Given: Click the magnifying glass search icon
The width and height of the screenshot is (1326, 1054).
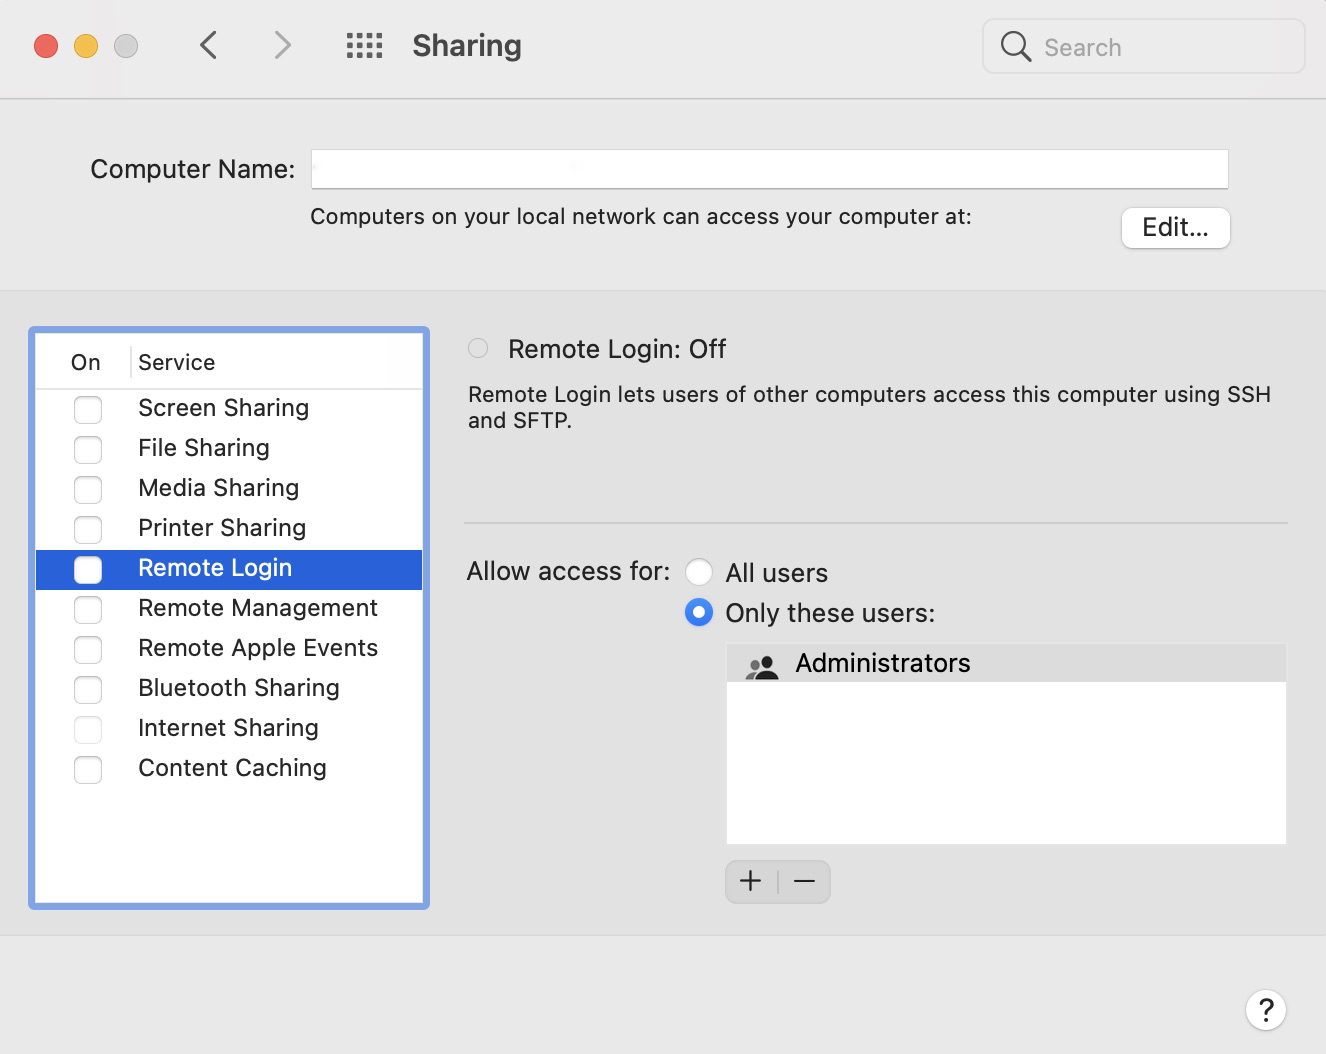Looking at the screenshot, I should coord(1015,46).
